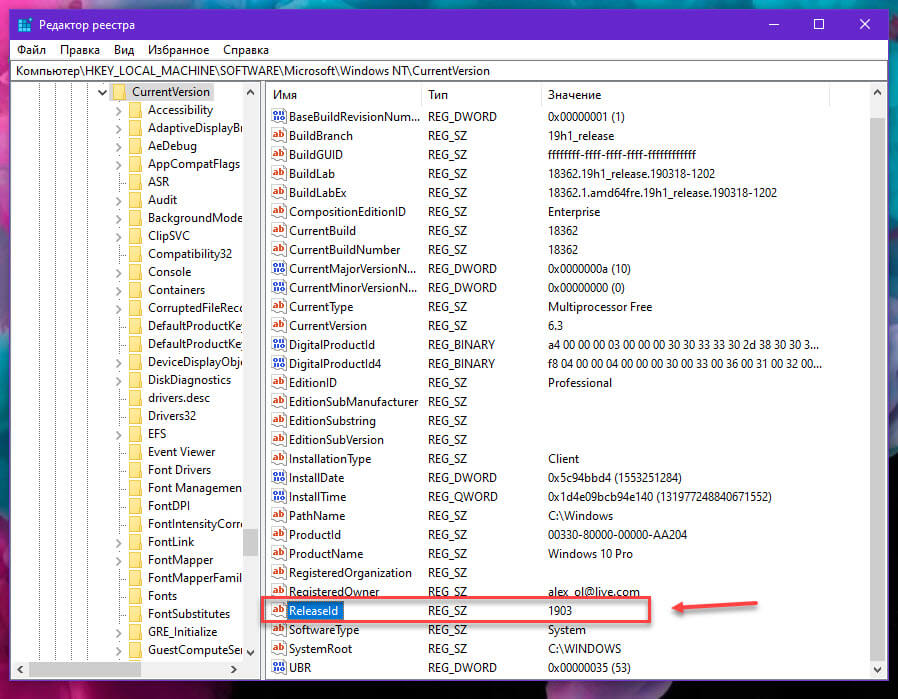Select the ProductId value name
Screen dimensions: 898x699
click(314, 535)
